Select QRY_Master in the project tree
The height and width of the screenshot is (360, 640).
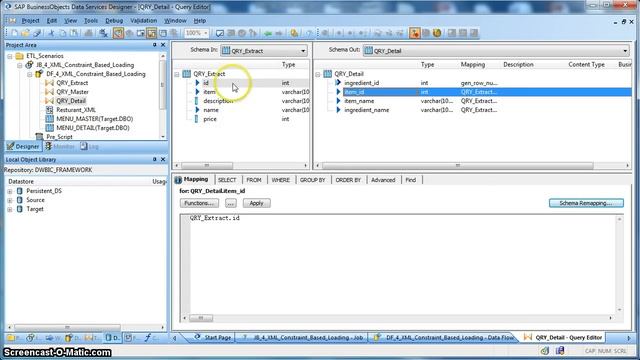pos(72,92)
